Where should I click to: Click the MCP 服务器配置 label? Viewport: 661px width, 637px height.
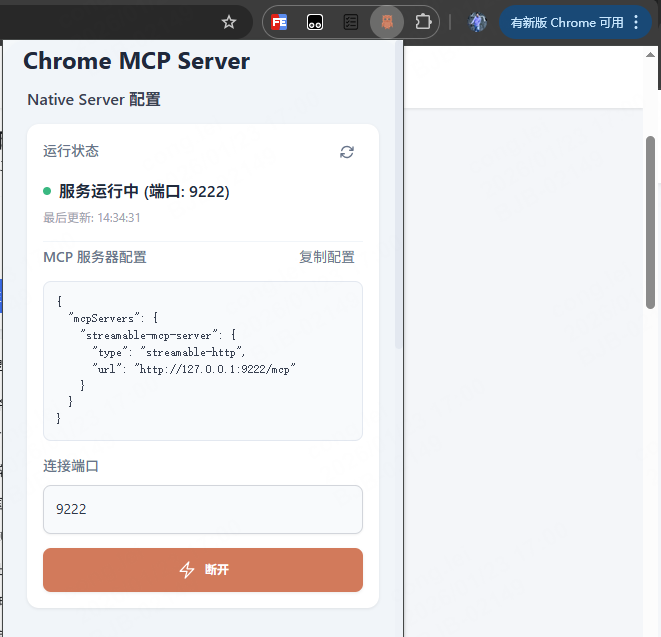[95, 257]
